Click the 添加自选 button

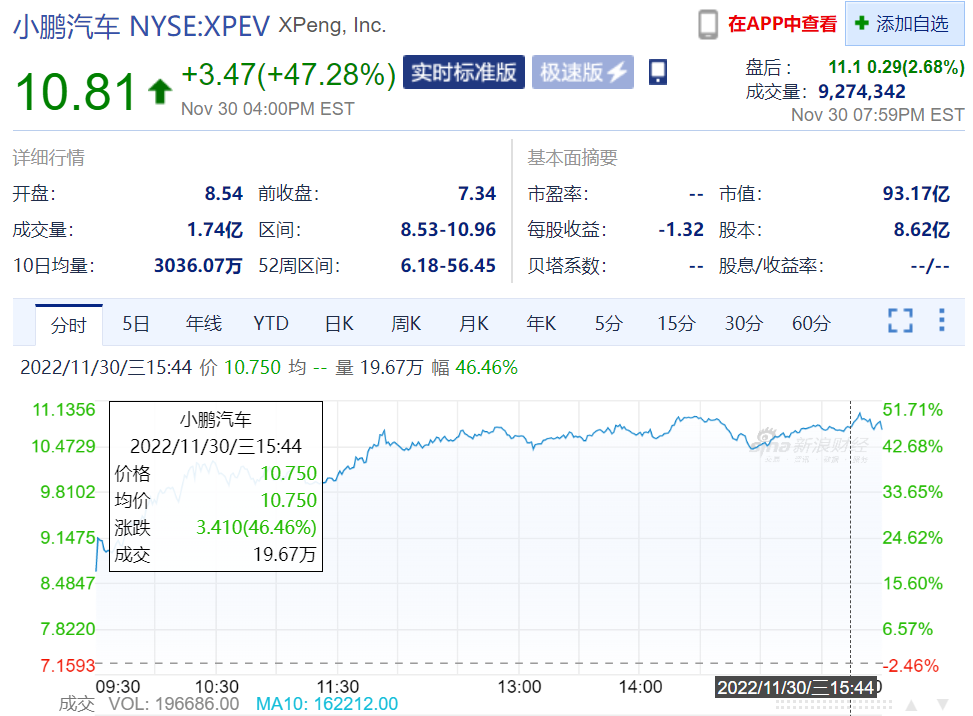pyautogui.click(x=905, y=24)
